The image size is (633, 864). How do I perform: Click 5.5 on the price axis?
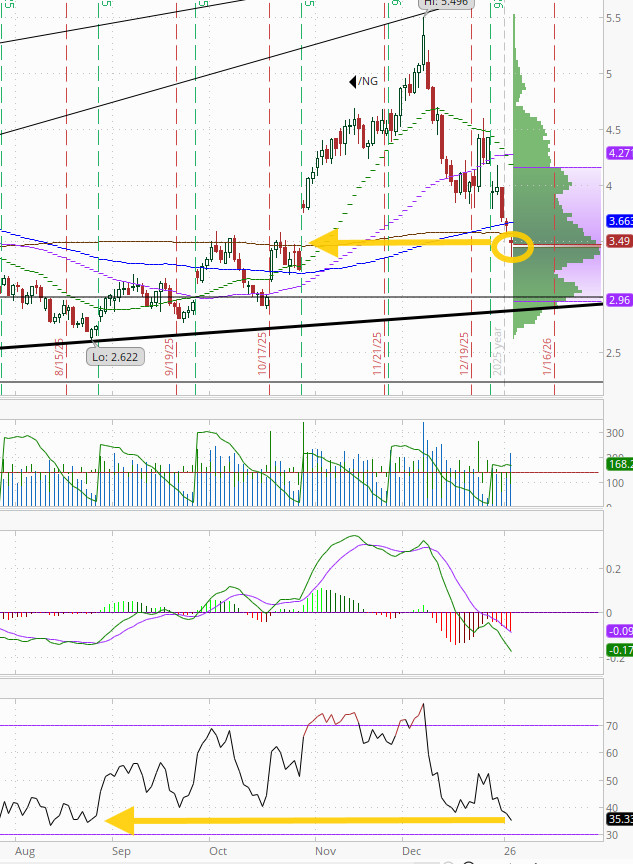tap(613, 18)
